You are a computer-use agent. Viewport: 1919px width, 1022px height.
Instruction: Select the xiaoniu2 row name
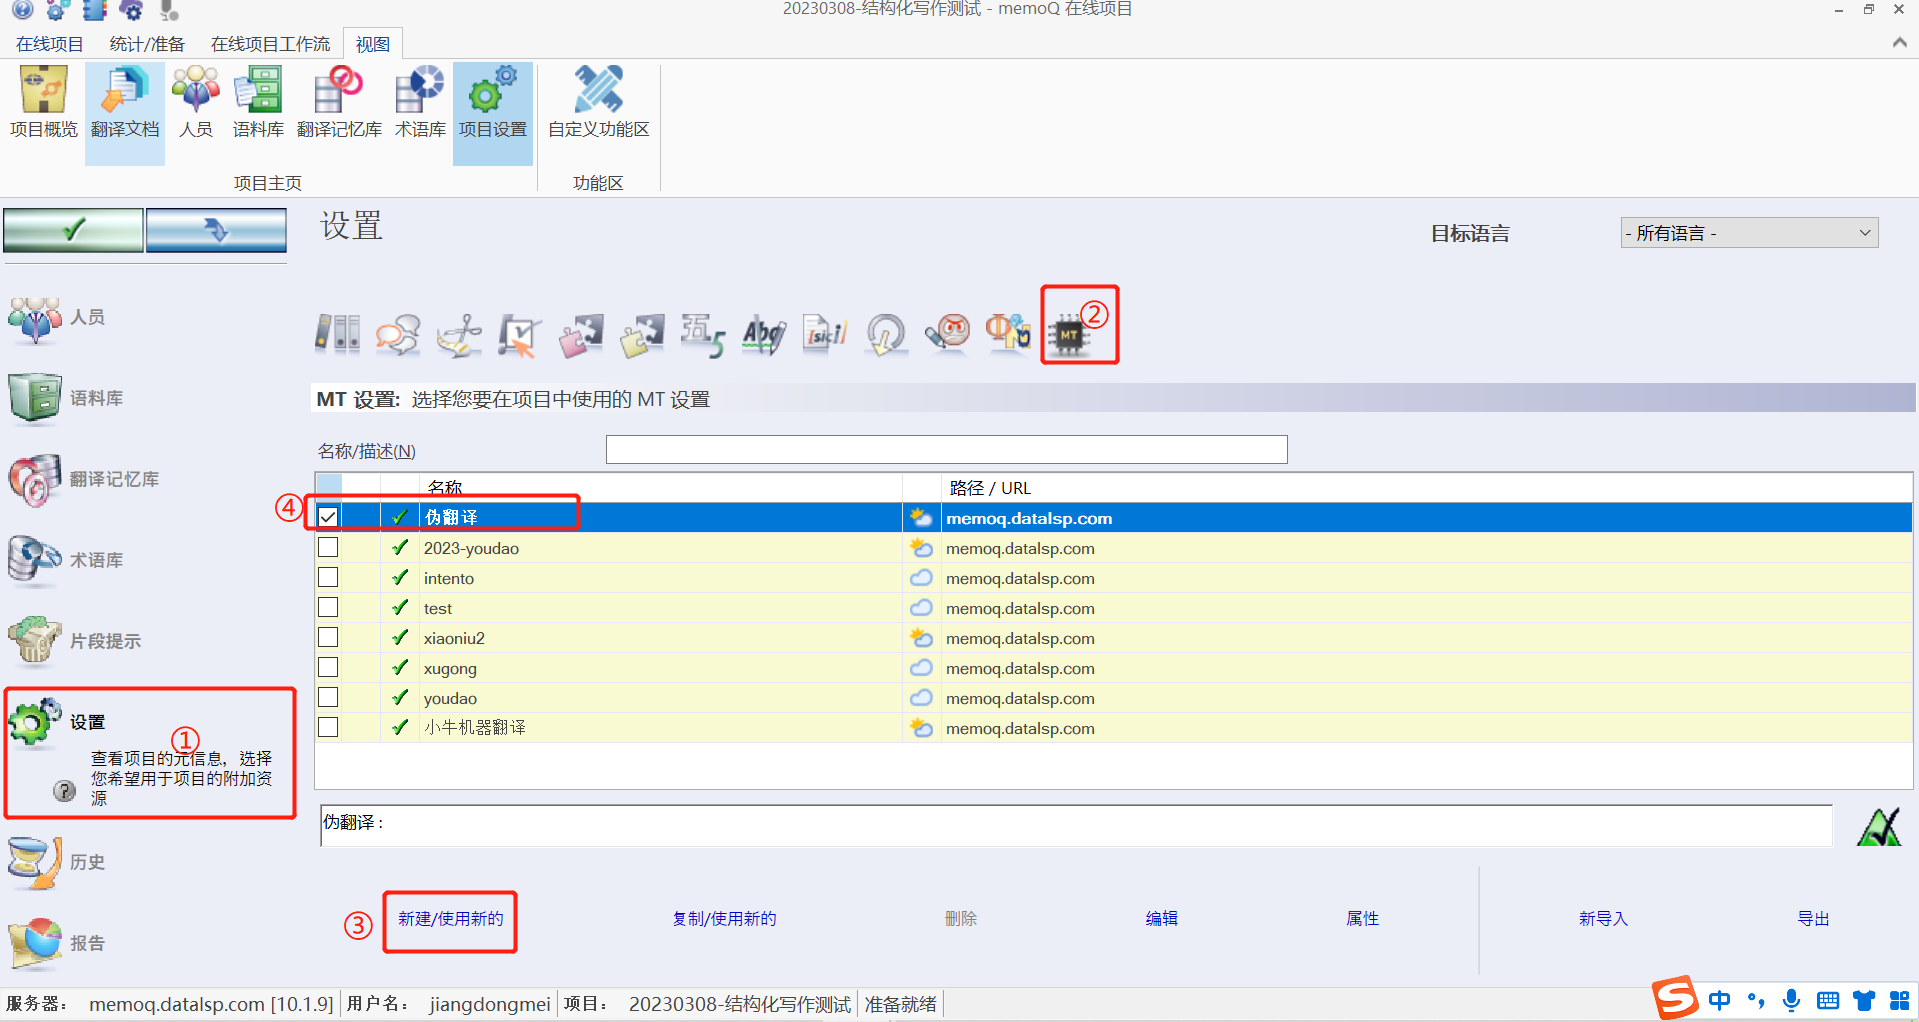[x=454, y=638]
